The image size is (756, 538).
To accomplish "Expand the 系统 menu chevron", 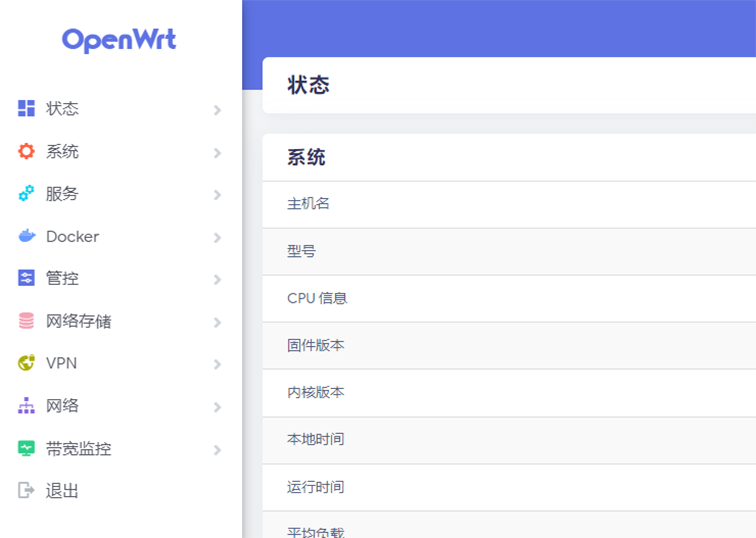I will click(x=217, y=153).
